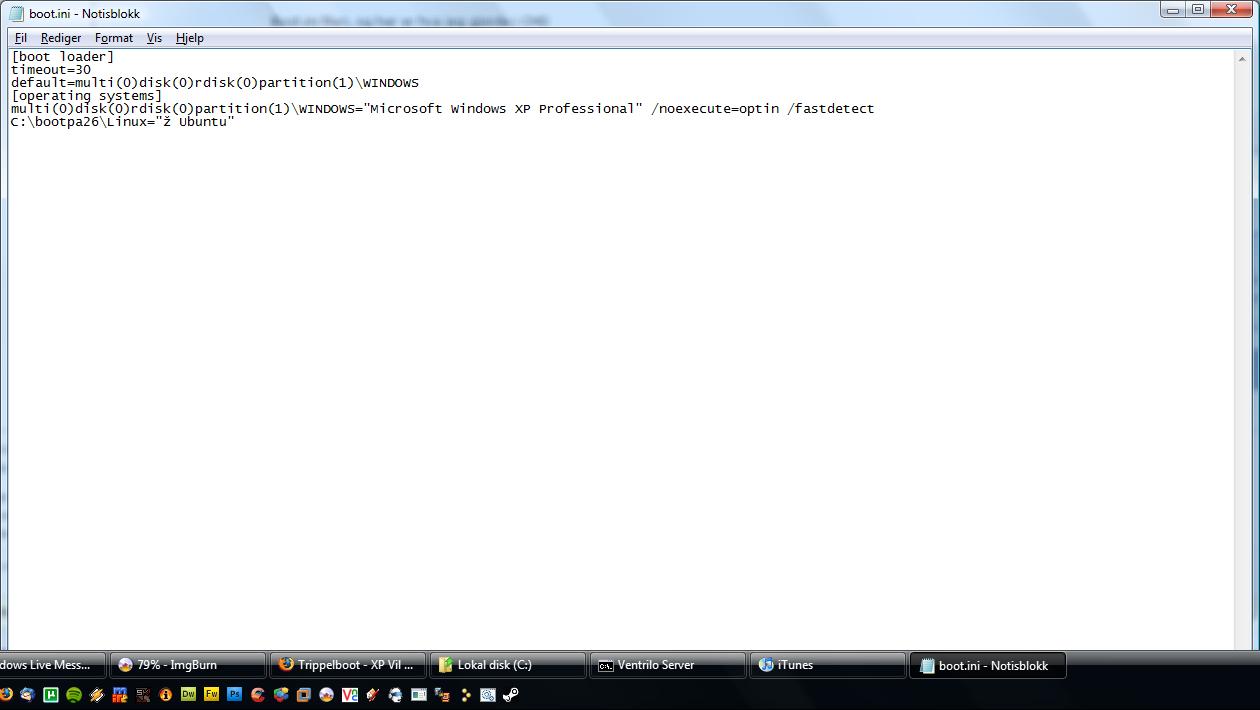Launch Firefox from the quick launch bar
Viewport: 1260px width, 710px height.
coord(5,694)
